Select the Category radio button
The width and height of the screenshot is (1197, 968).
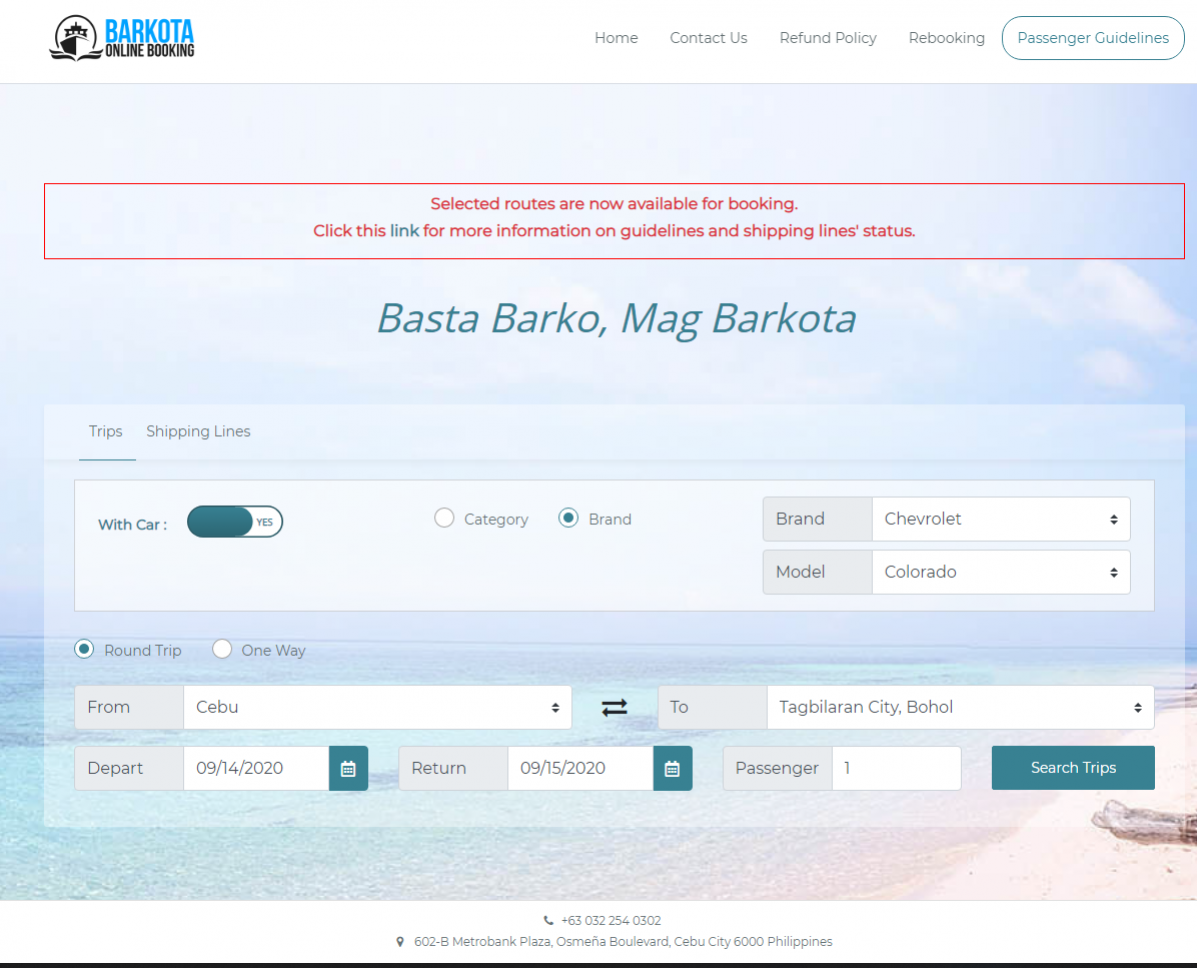tap(444, 518)
